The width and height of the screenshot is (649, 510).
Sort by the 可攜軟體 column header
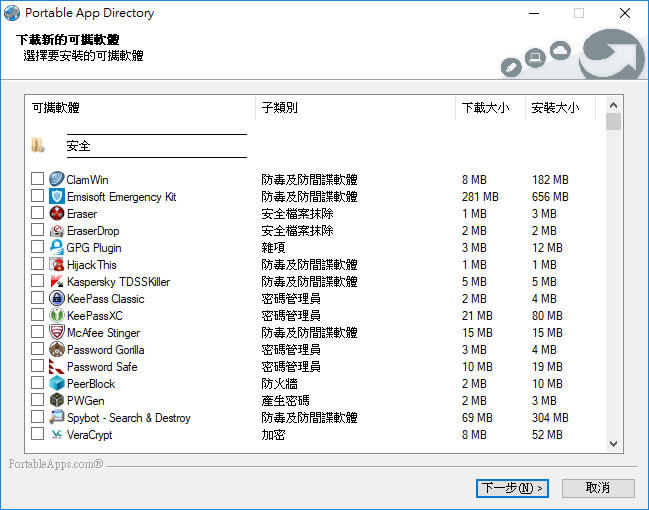click(x=140, y=108)
